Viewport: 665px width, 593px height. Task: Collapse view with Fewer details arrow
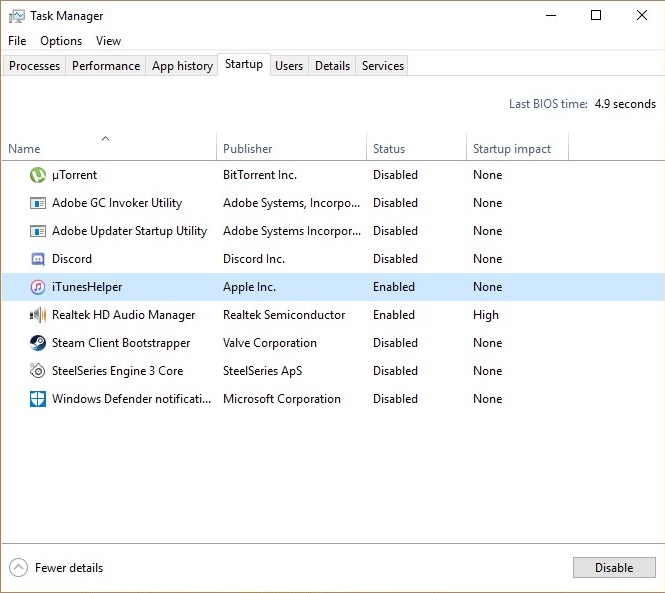18,568
